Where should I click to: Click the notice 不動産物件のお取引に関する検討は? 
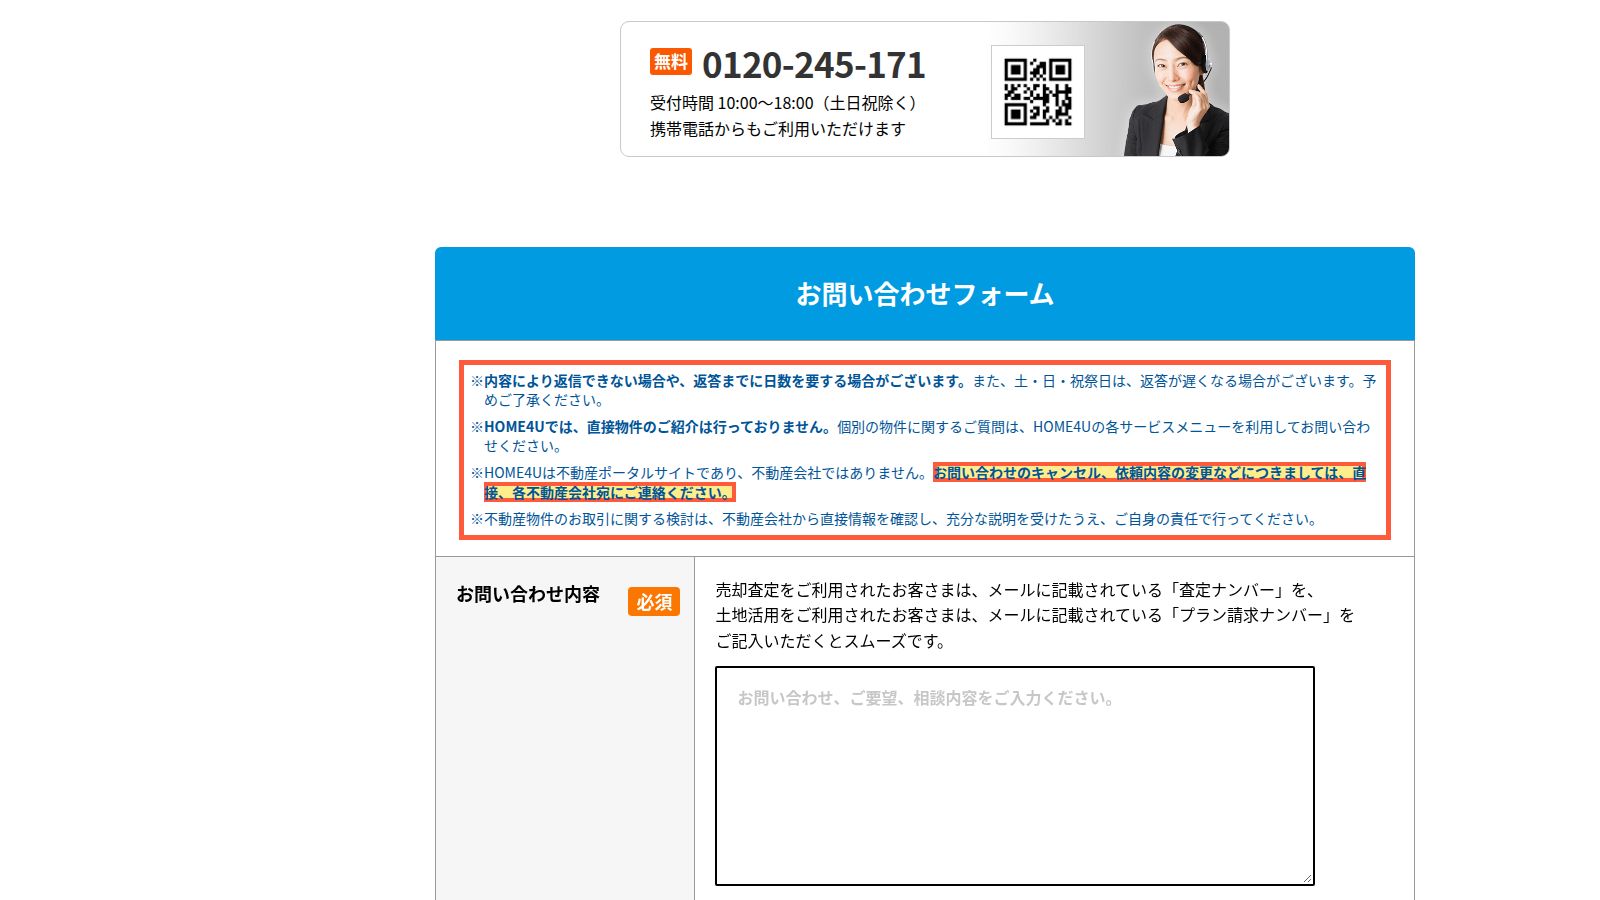click(895, 519)
